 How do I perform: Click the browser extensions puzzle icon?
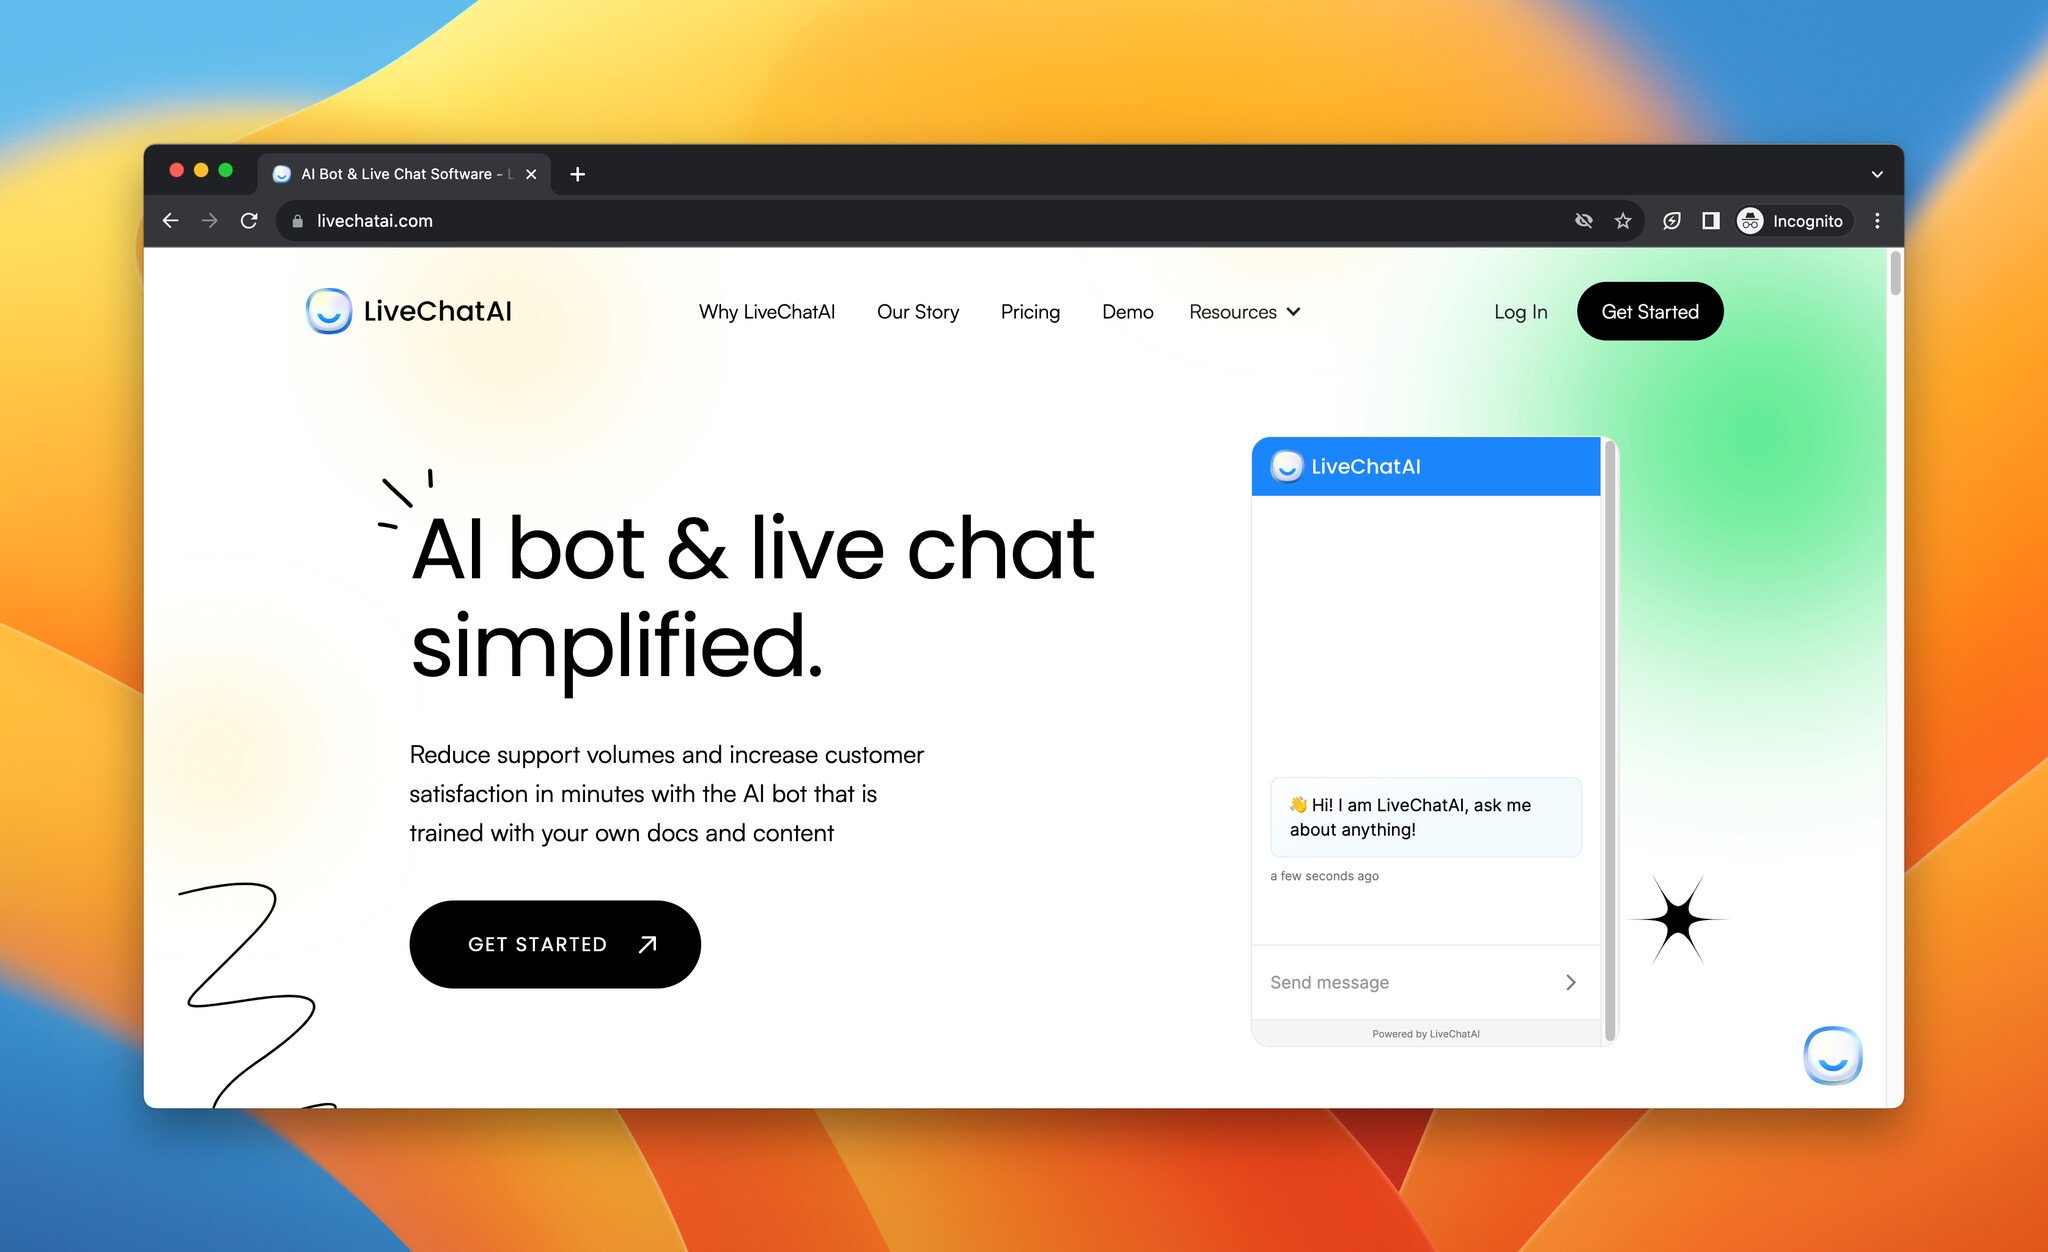pos(1672,221)
